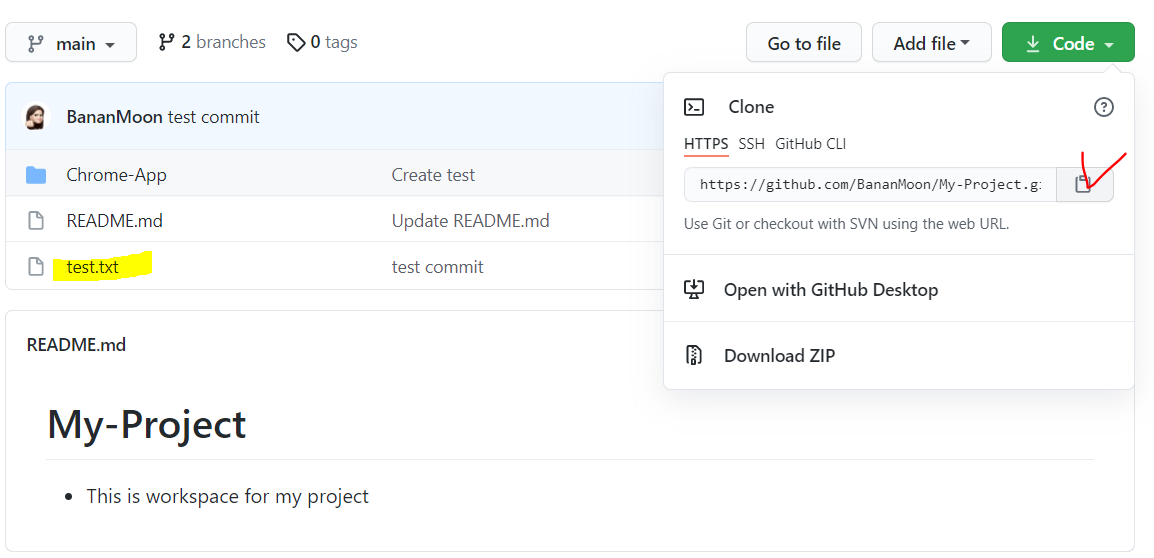Open the Update README.md commit message
Viewport: 1154px width, 558px height.
[470, 220]
